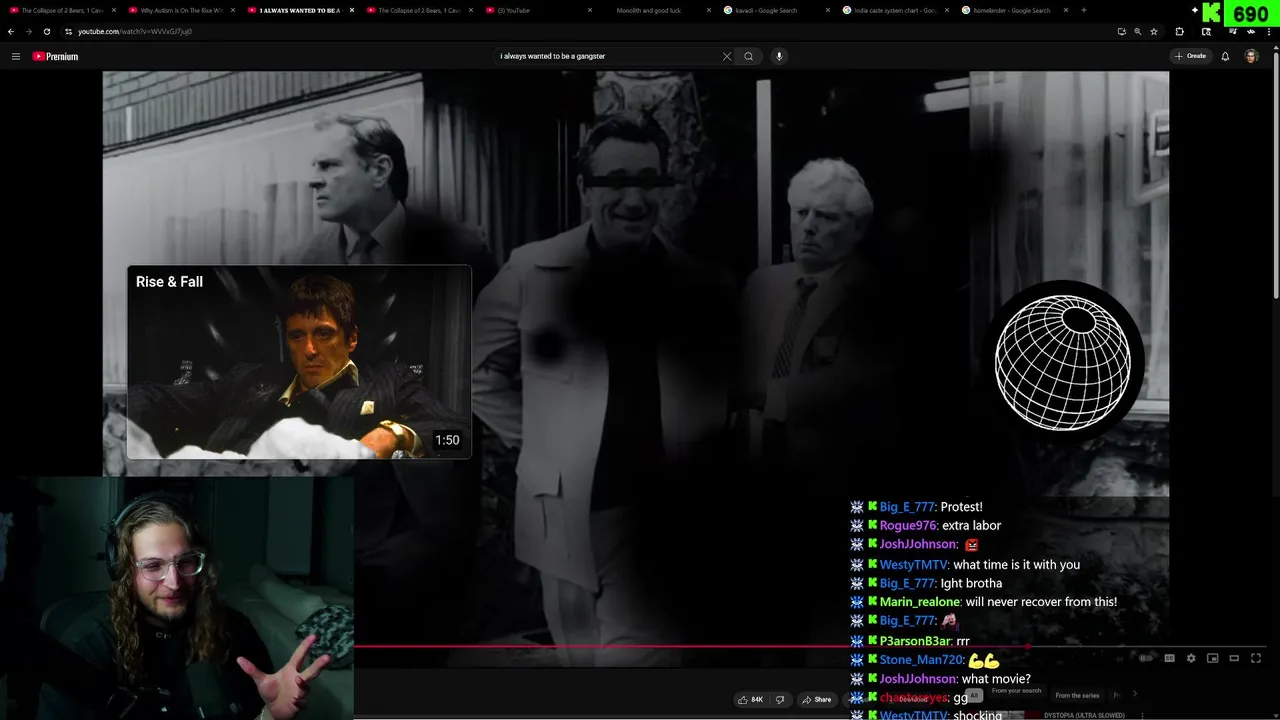Enter full screen video mode

click(x=1256, y=658)
